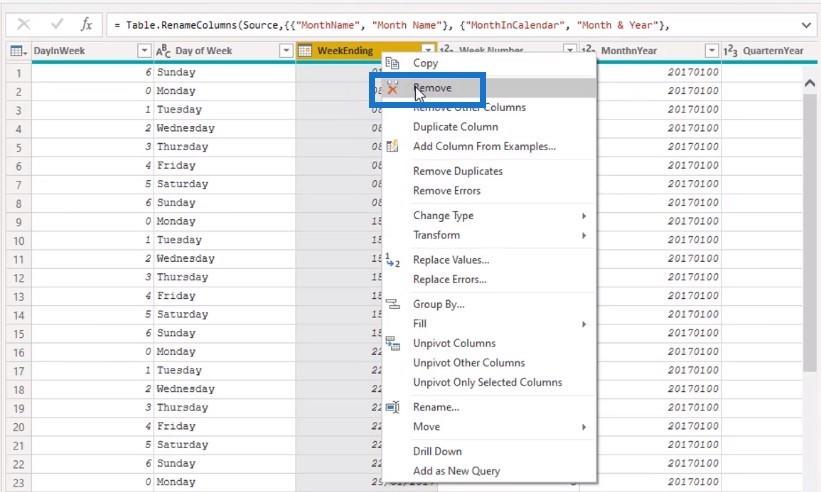Select Unpivot Other Columns entry
Image resolution: width=821 pixels, height=492 pixels.
click(489, 363)
